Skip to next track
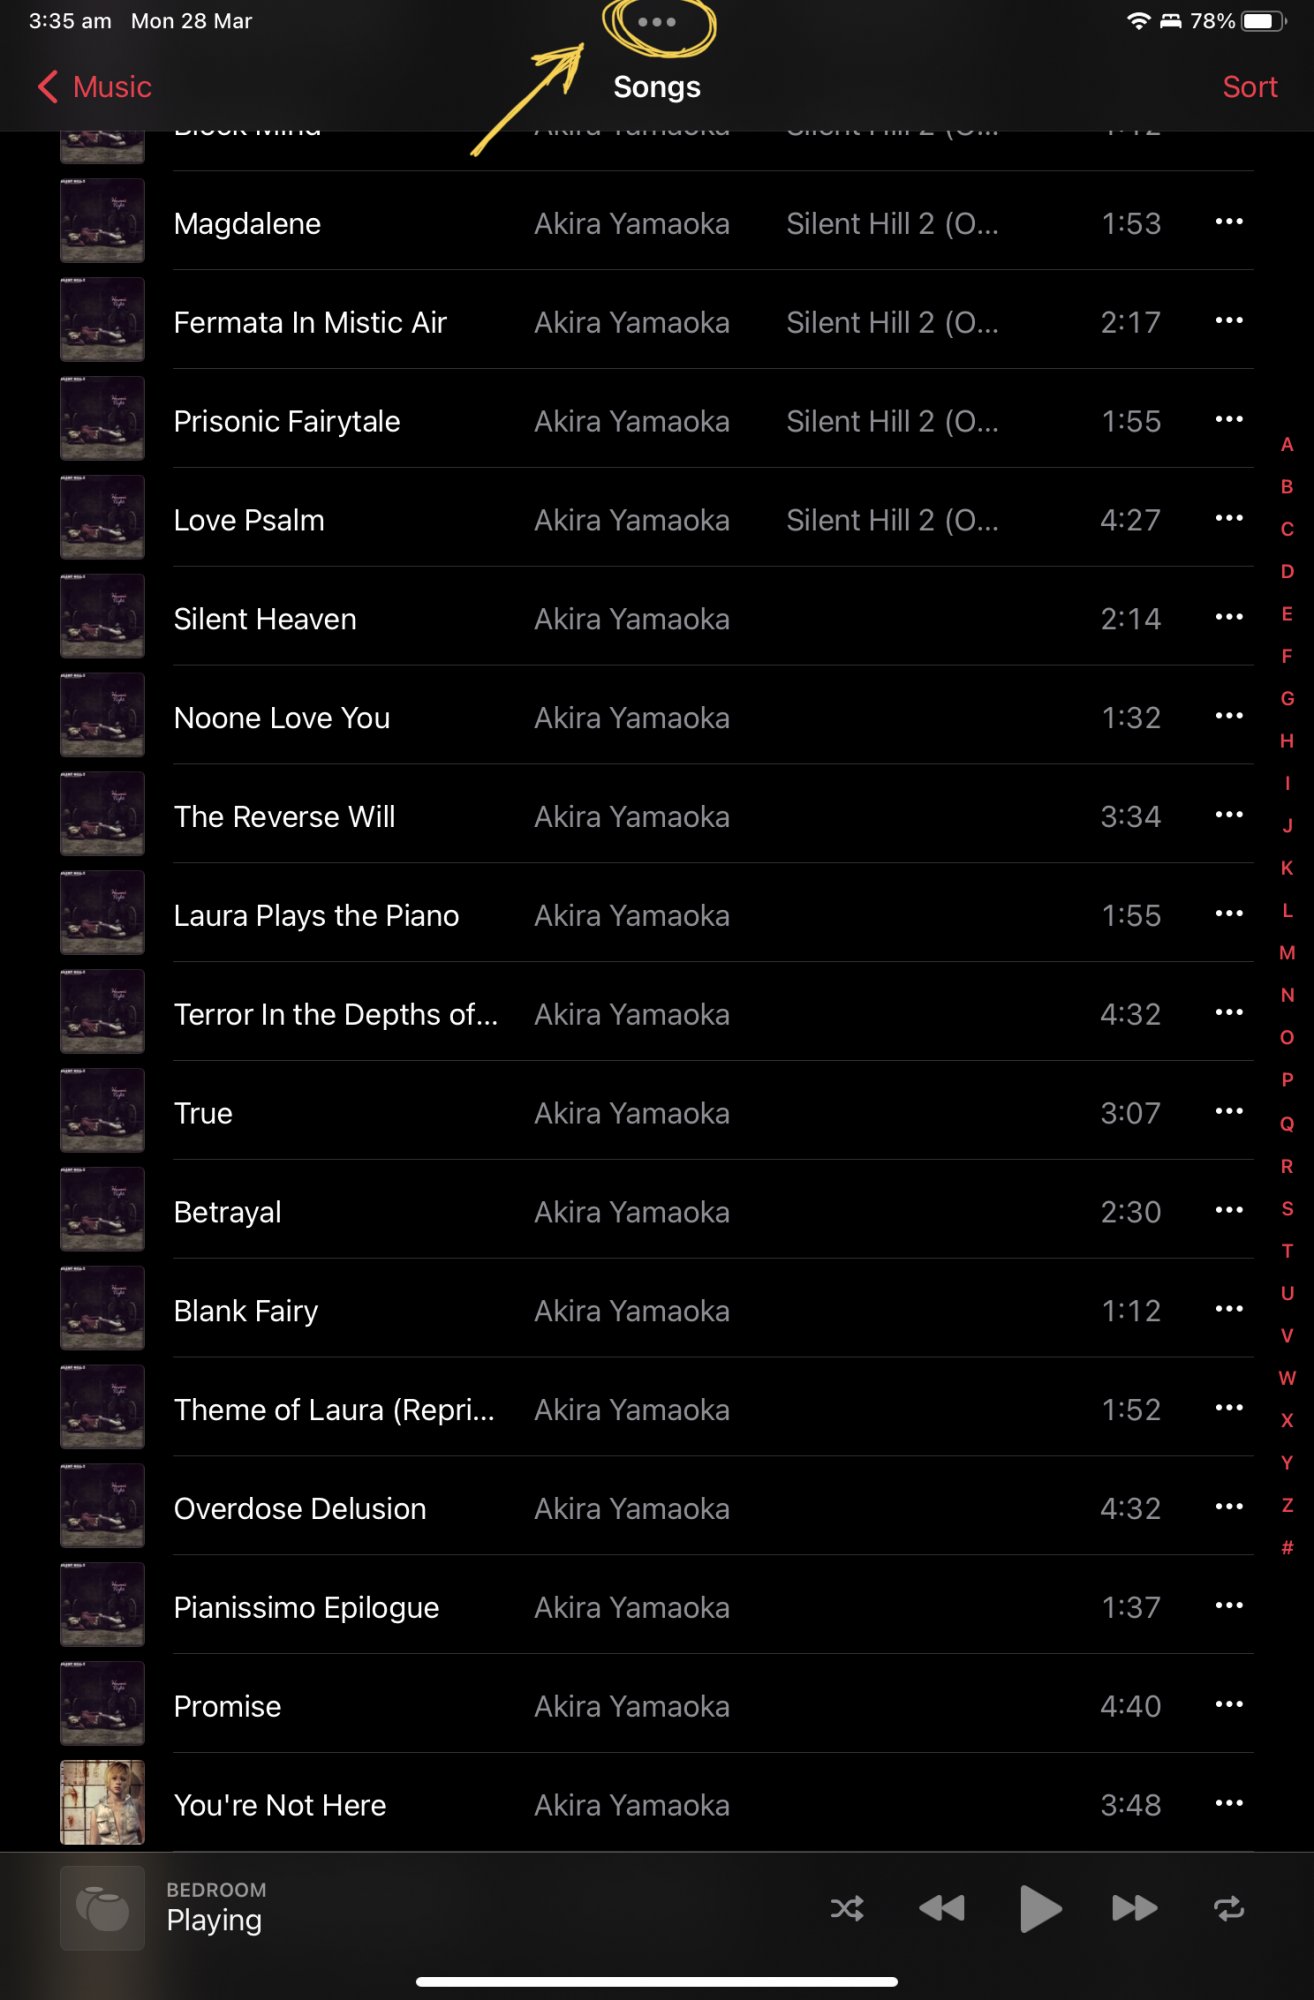This screenshot has width=1314, height=2000. point(1134,1908)
